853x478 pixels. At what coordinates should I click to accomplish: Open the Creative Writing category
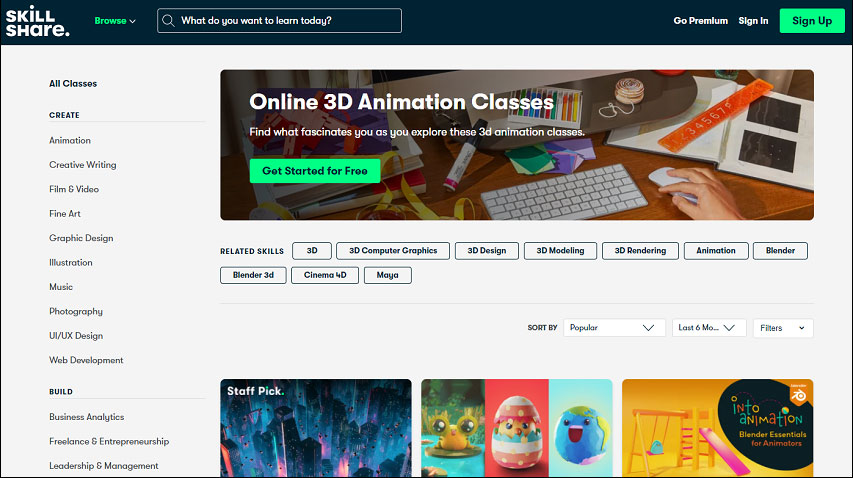[83, 165]
